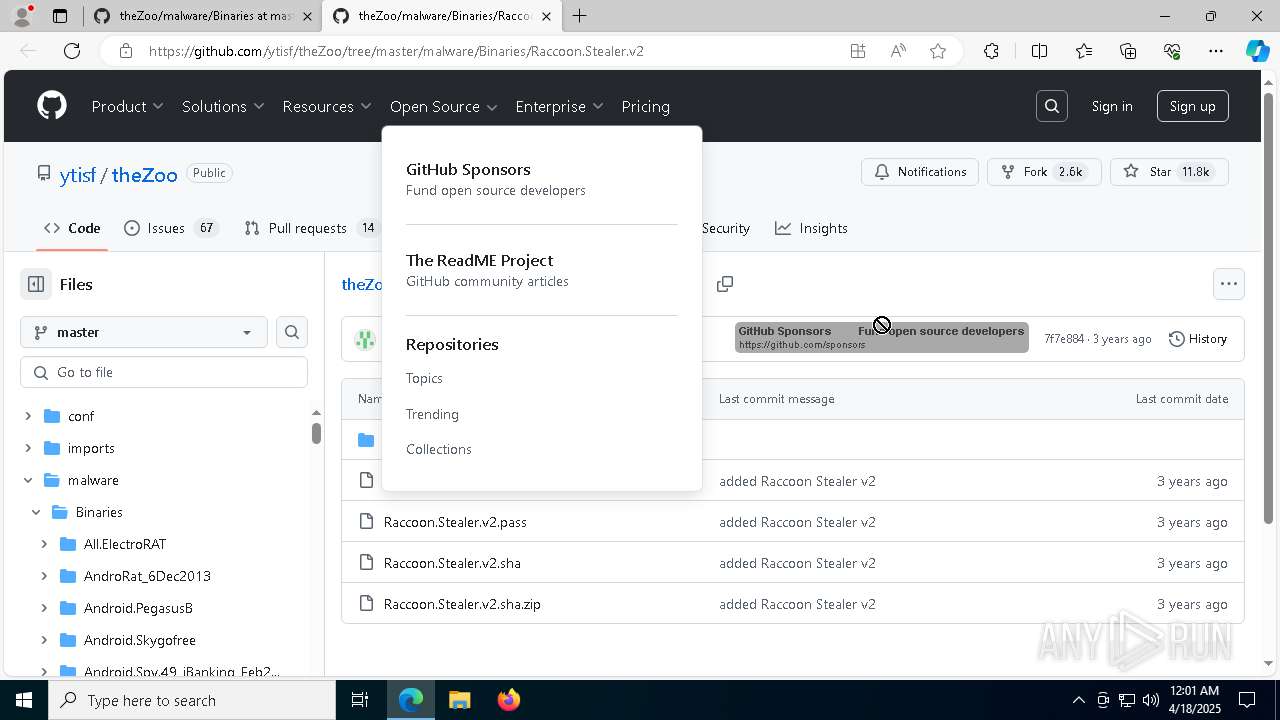This screenshot has height=720, width=1280.
Task: Toggle the Open Source menu
Action: pos(444,106)
